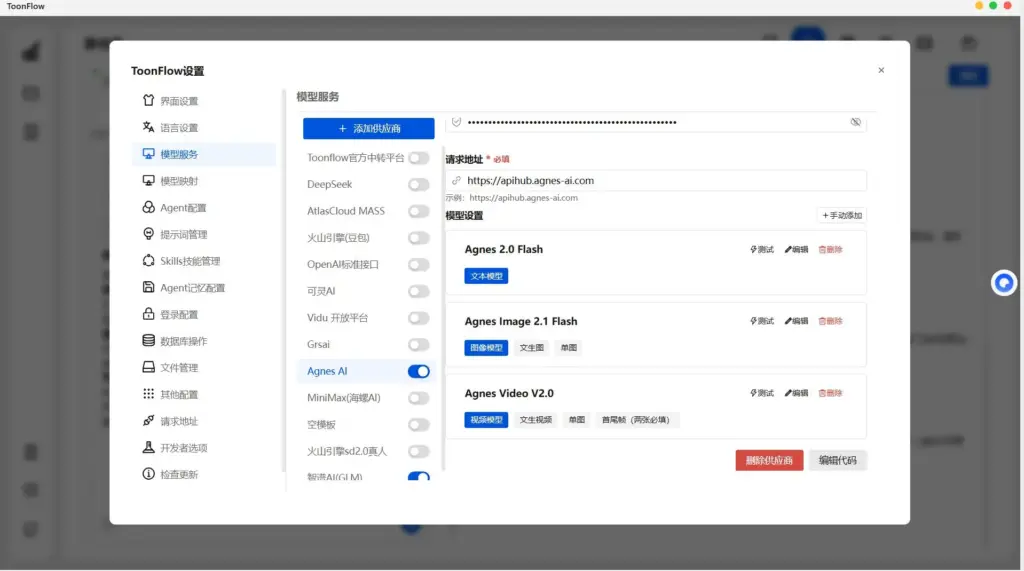Click the 图像模型 tag
This screenshot has height=571, width=1024.
[x=486, y=348]
